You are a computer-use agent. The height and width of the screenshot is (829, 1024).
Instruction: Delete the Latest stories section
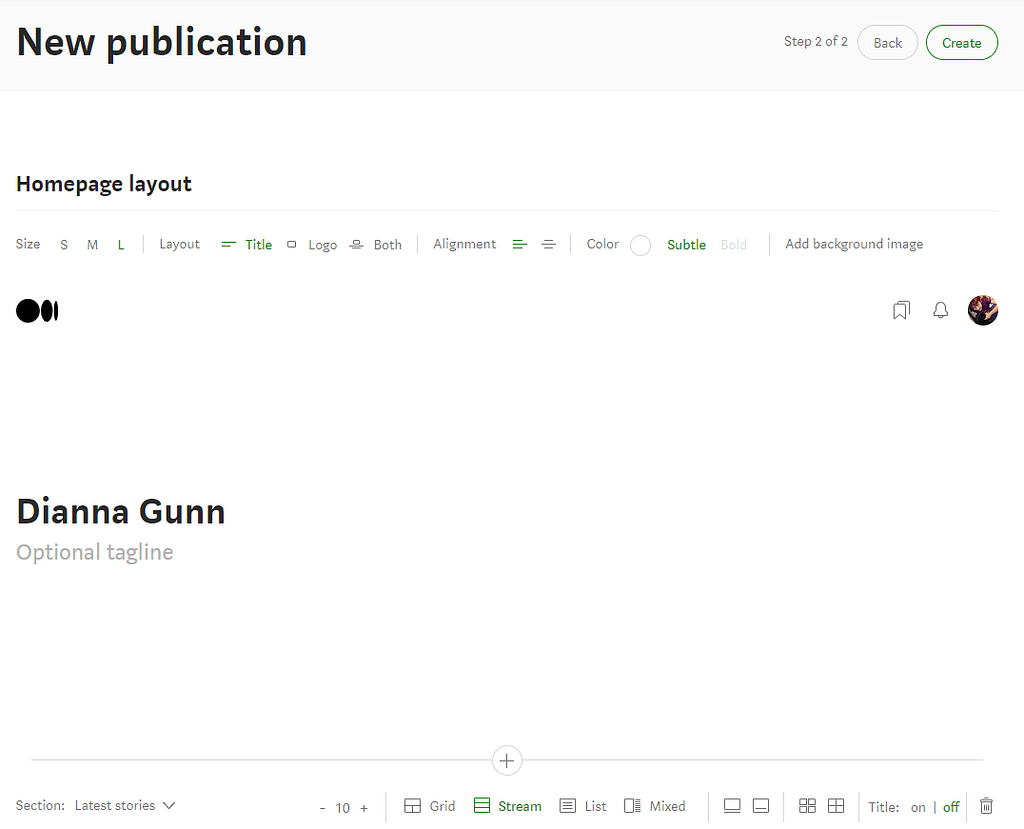(x=986, y=806)
